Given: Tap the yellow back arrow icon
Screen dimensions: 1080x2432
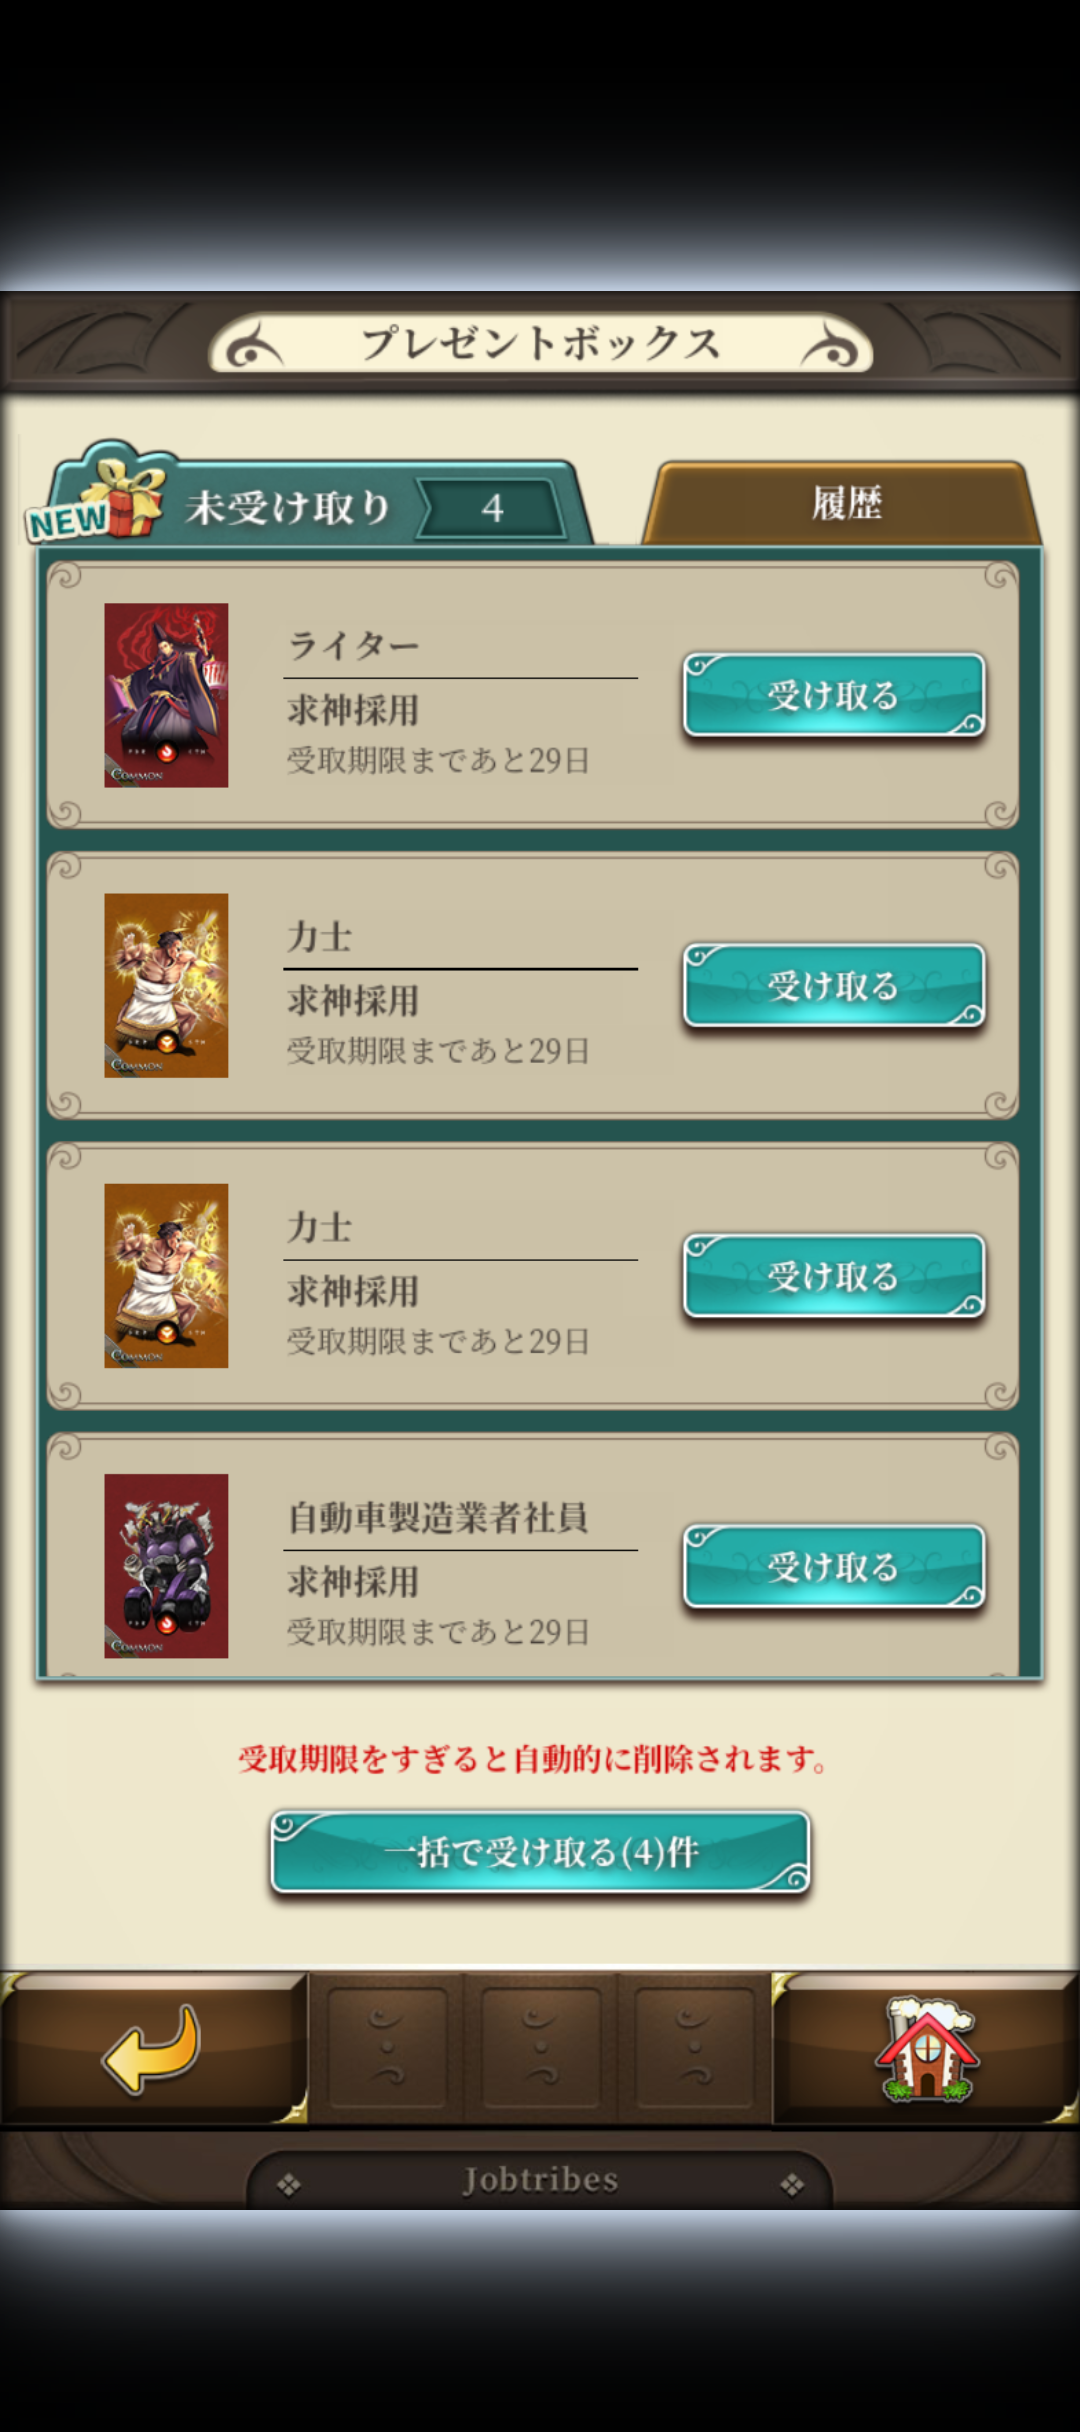Looking at the screenshot, I should click(152, 2049).
